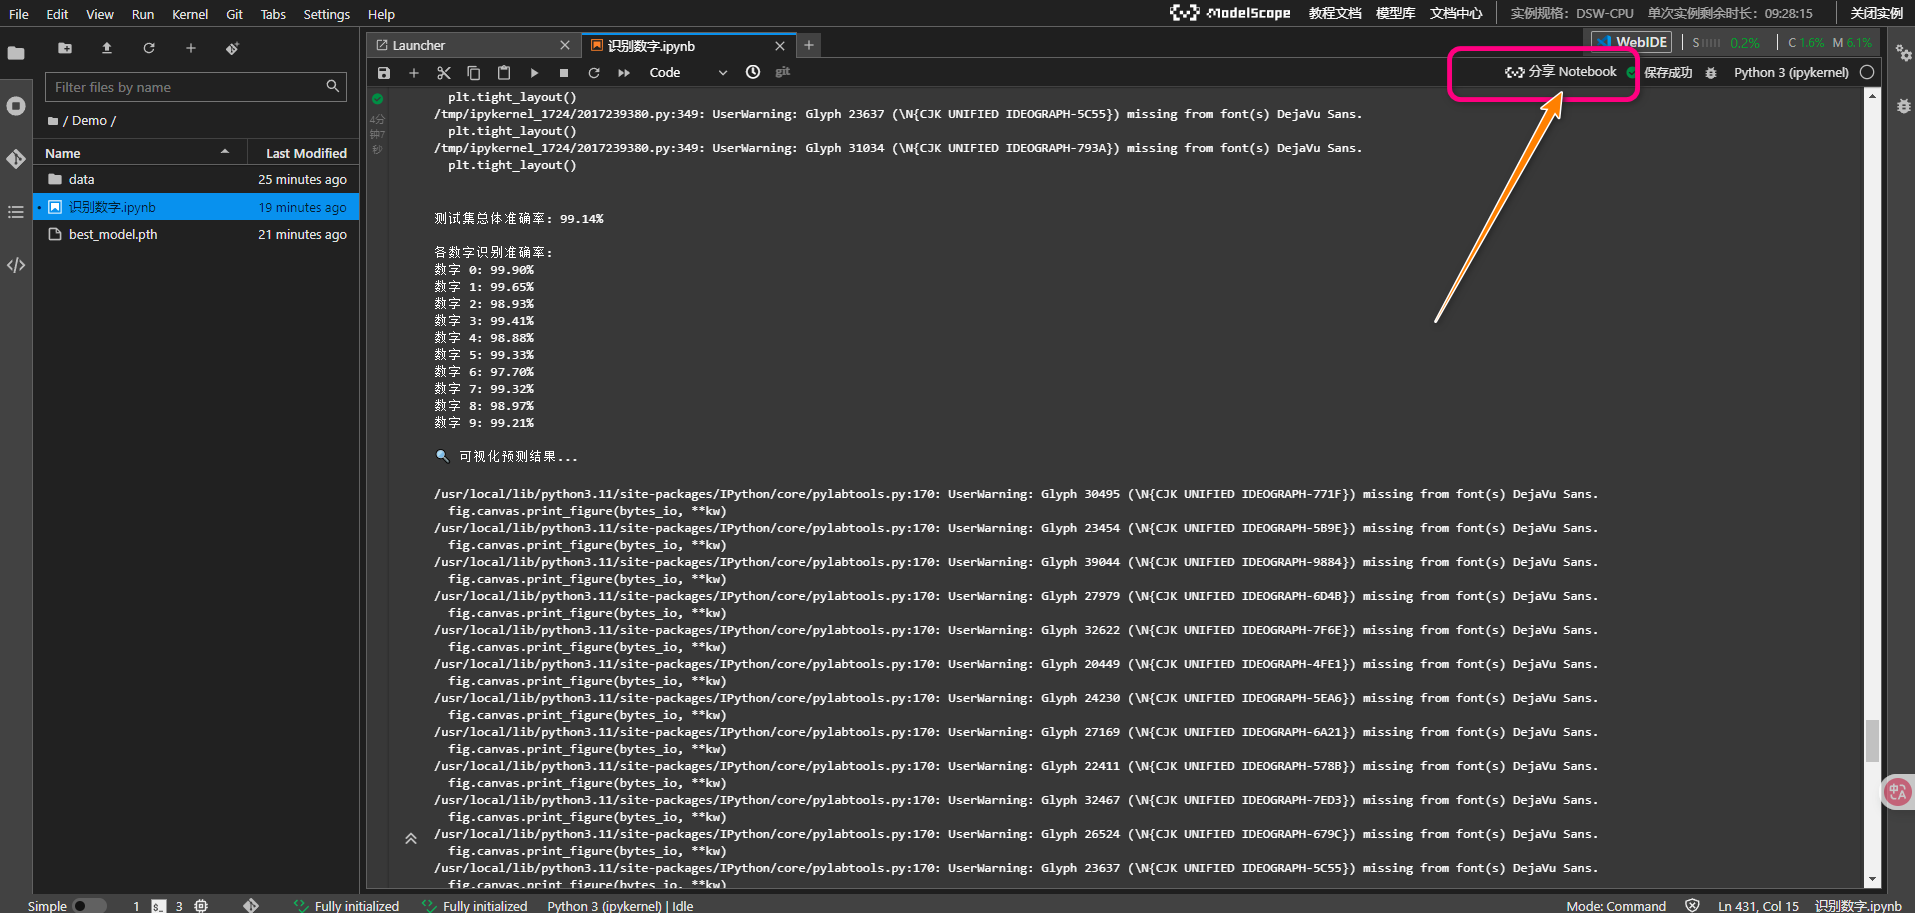Open the View menu
The width and height of the screenshot is (1915, 913).
pos(100,14)
